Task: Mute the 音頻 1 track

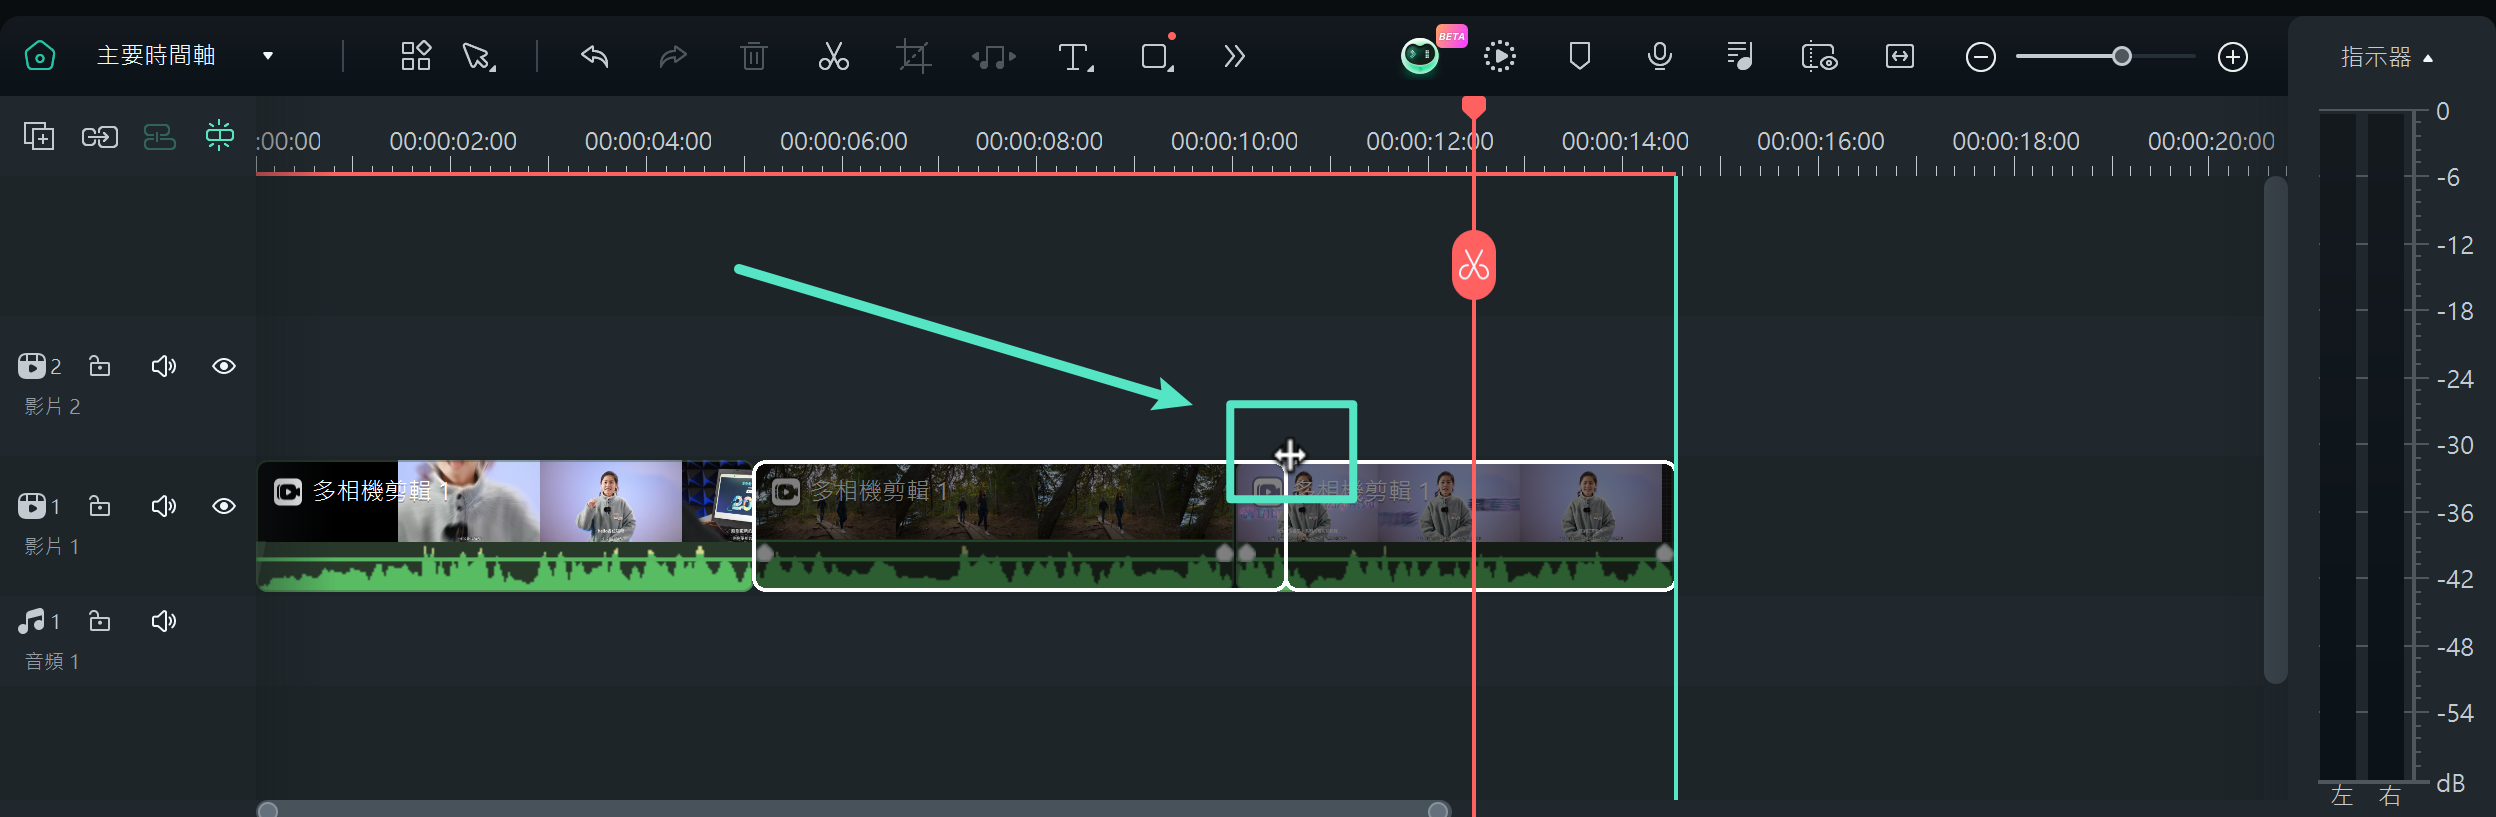Action: click(164, 621)
